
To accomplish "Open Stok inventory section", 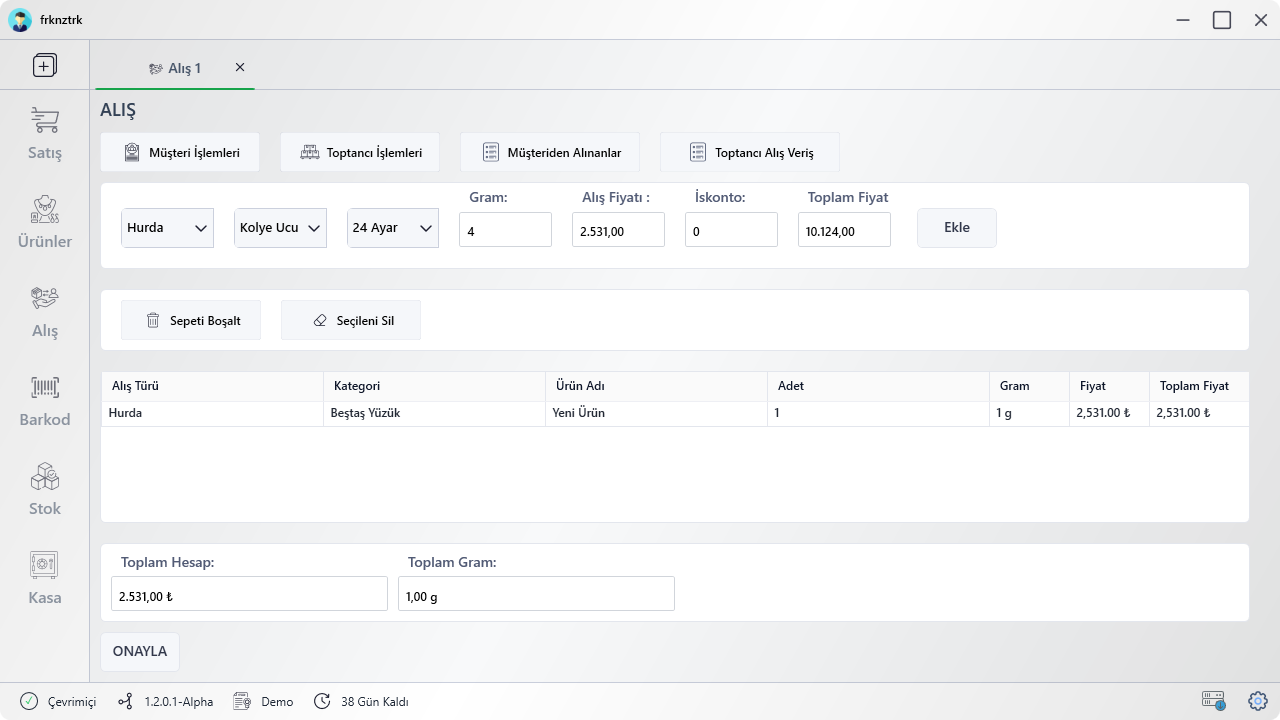I will click(x=44, y=489).
